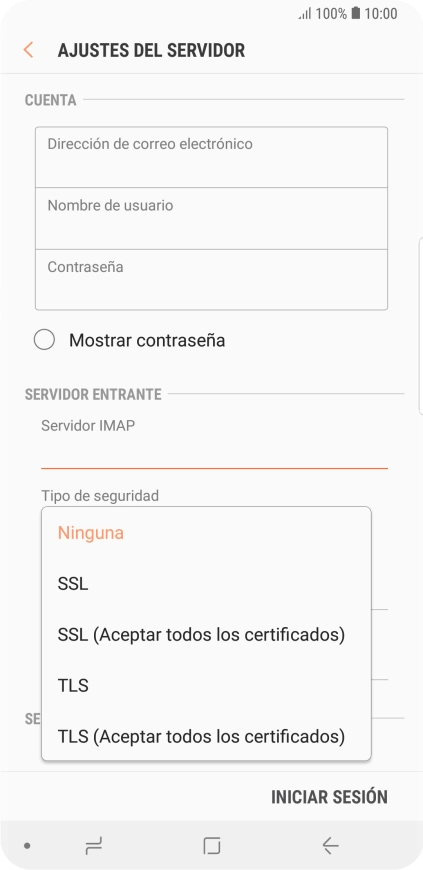The image size is (423, 870).
Task: Select TLS (Aceptar todos los certificados)
Action: [206, 737]
